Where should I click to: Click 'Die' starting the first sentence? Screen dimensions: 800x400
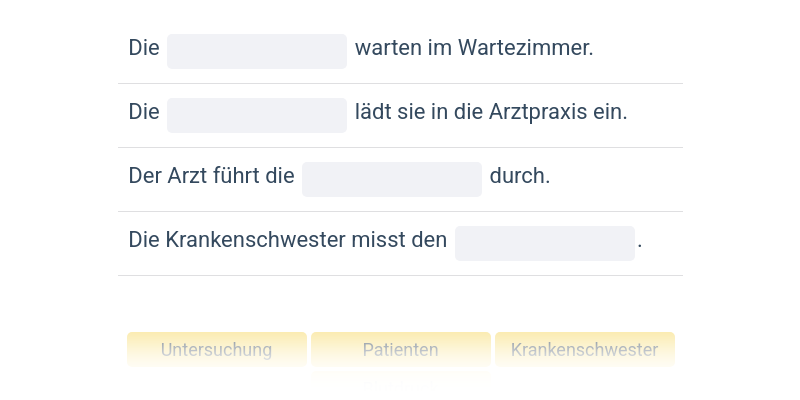pos(144,48)
